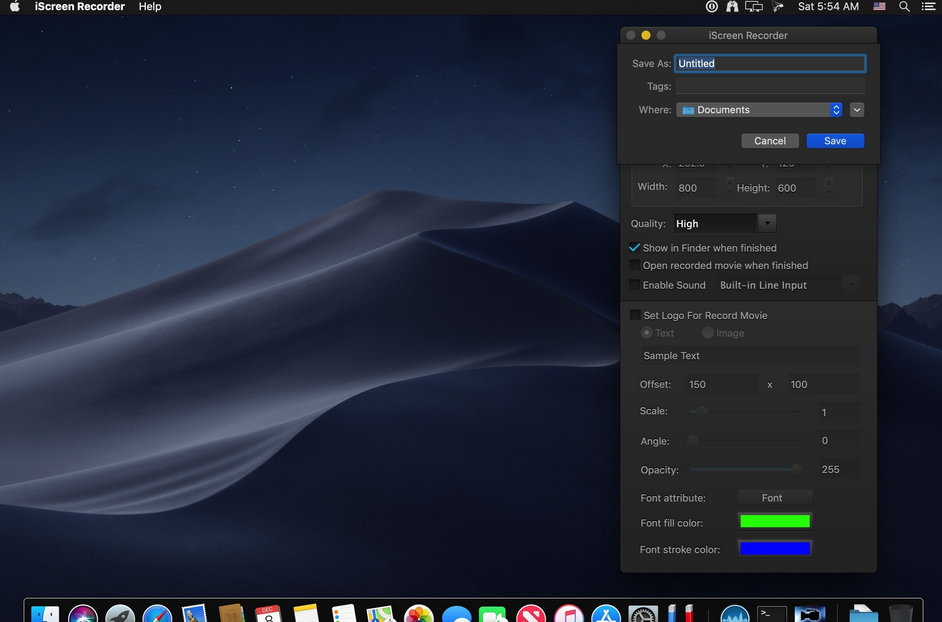Select the Image logo radio button
The image size is (942, 622).
tap(708, 332)
